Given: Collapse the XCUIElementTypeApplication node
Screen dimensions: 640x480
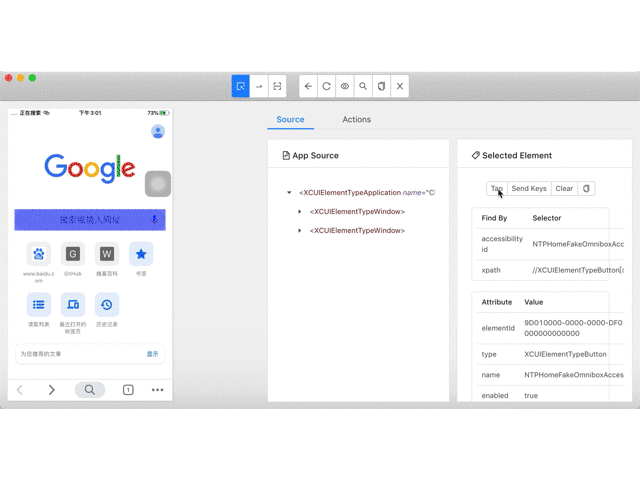Looking at the screenshot, I should [289, 193].
